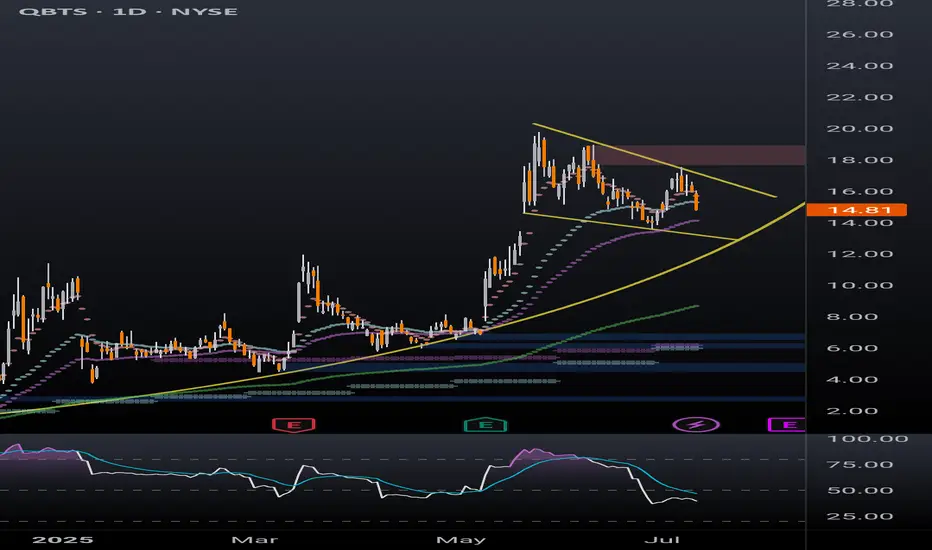Select the upper descending yellow wedge line
This screenshot has height=550, width=932.
click(x=654, y=160)
